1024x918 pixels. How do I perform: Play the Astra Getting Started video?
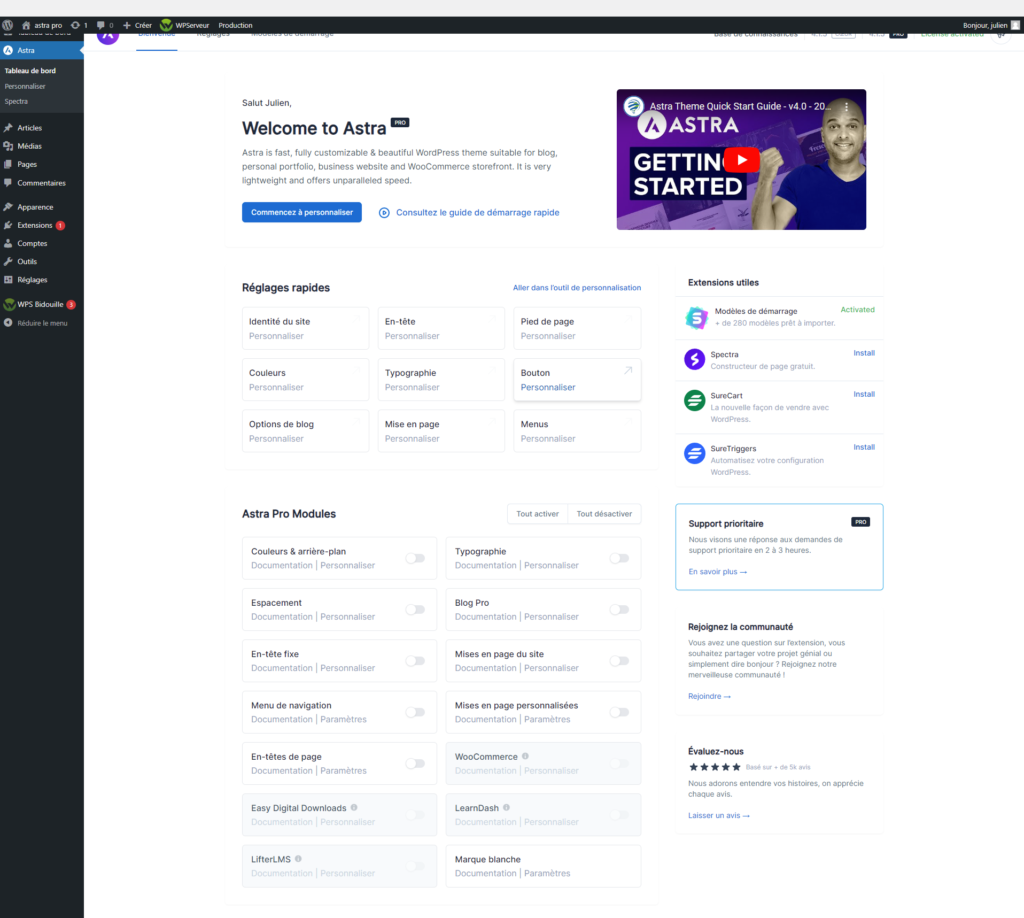741,160
